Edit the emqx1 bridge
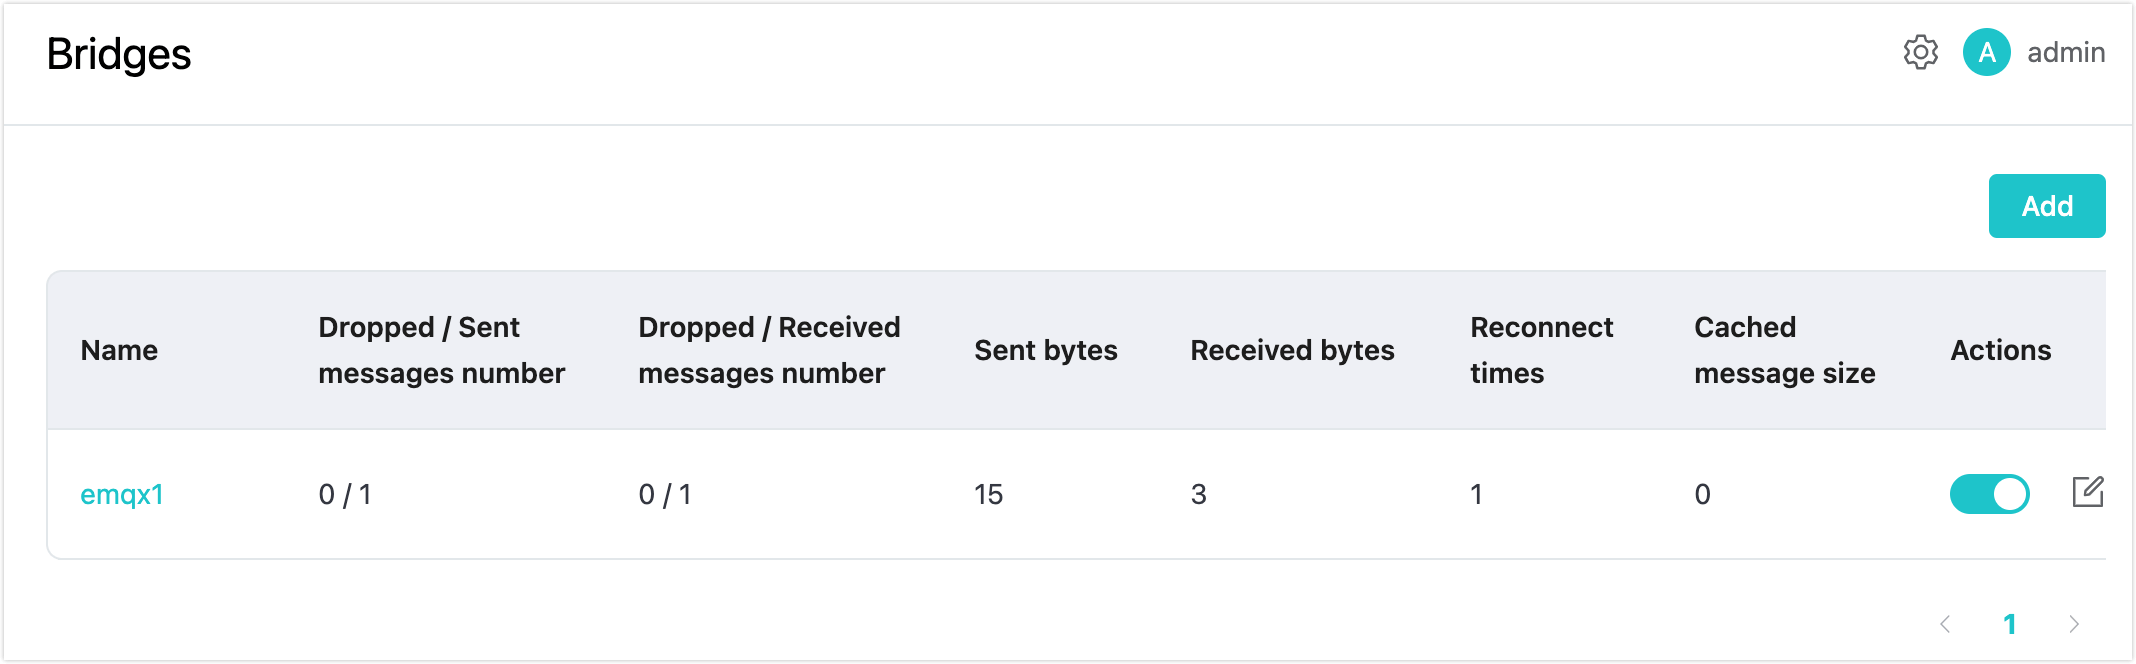Image resolution: width=2136 pixels, height=664 pixels. point(2088,492)
